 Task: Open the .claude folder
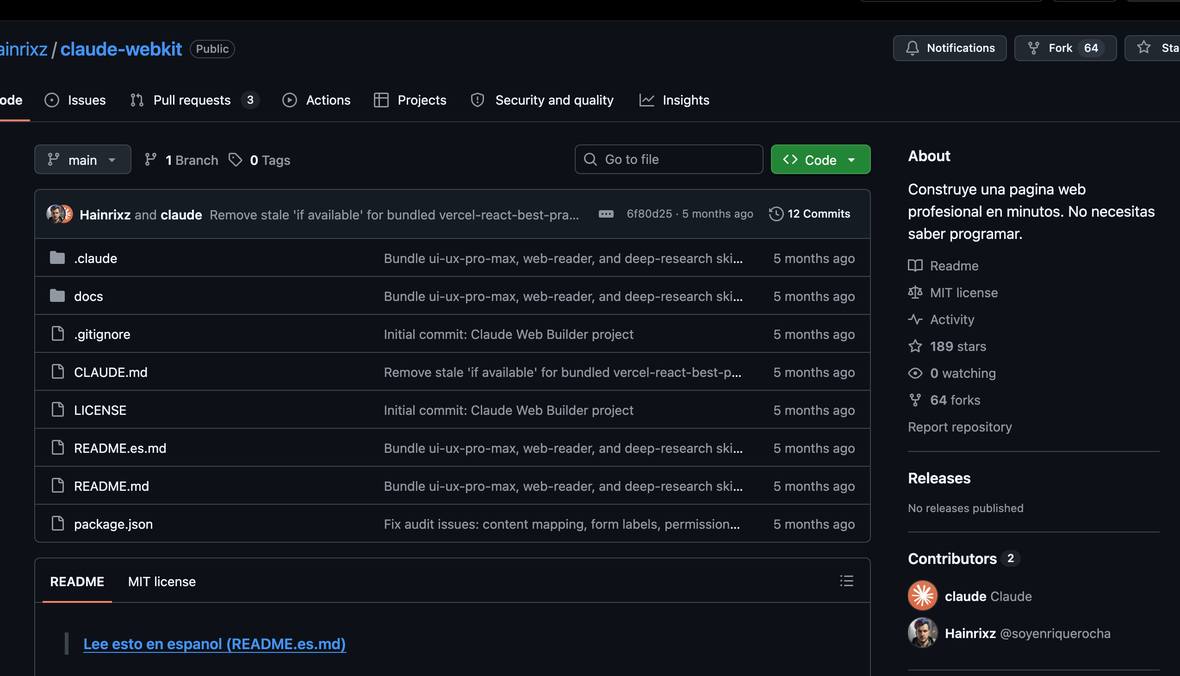(96, 258)
